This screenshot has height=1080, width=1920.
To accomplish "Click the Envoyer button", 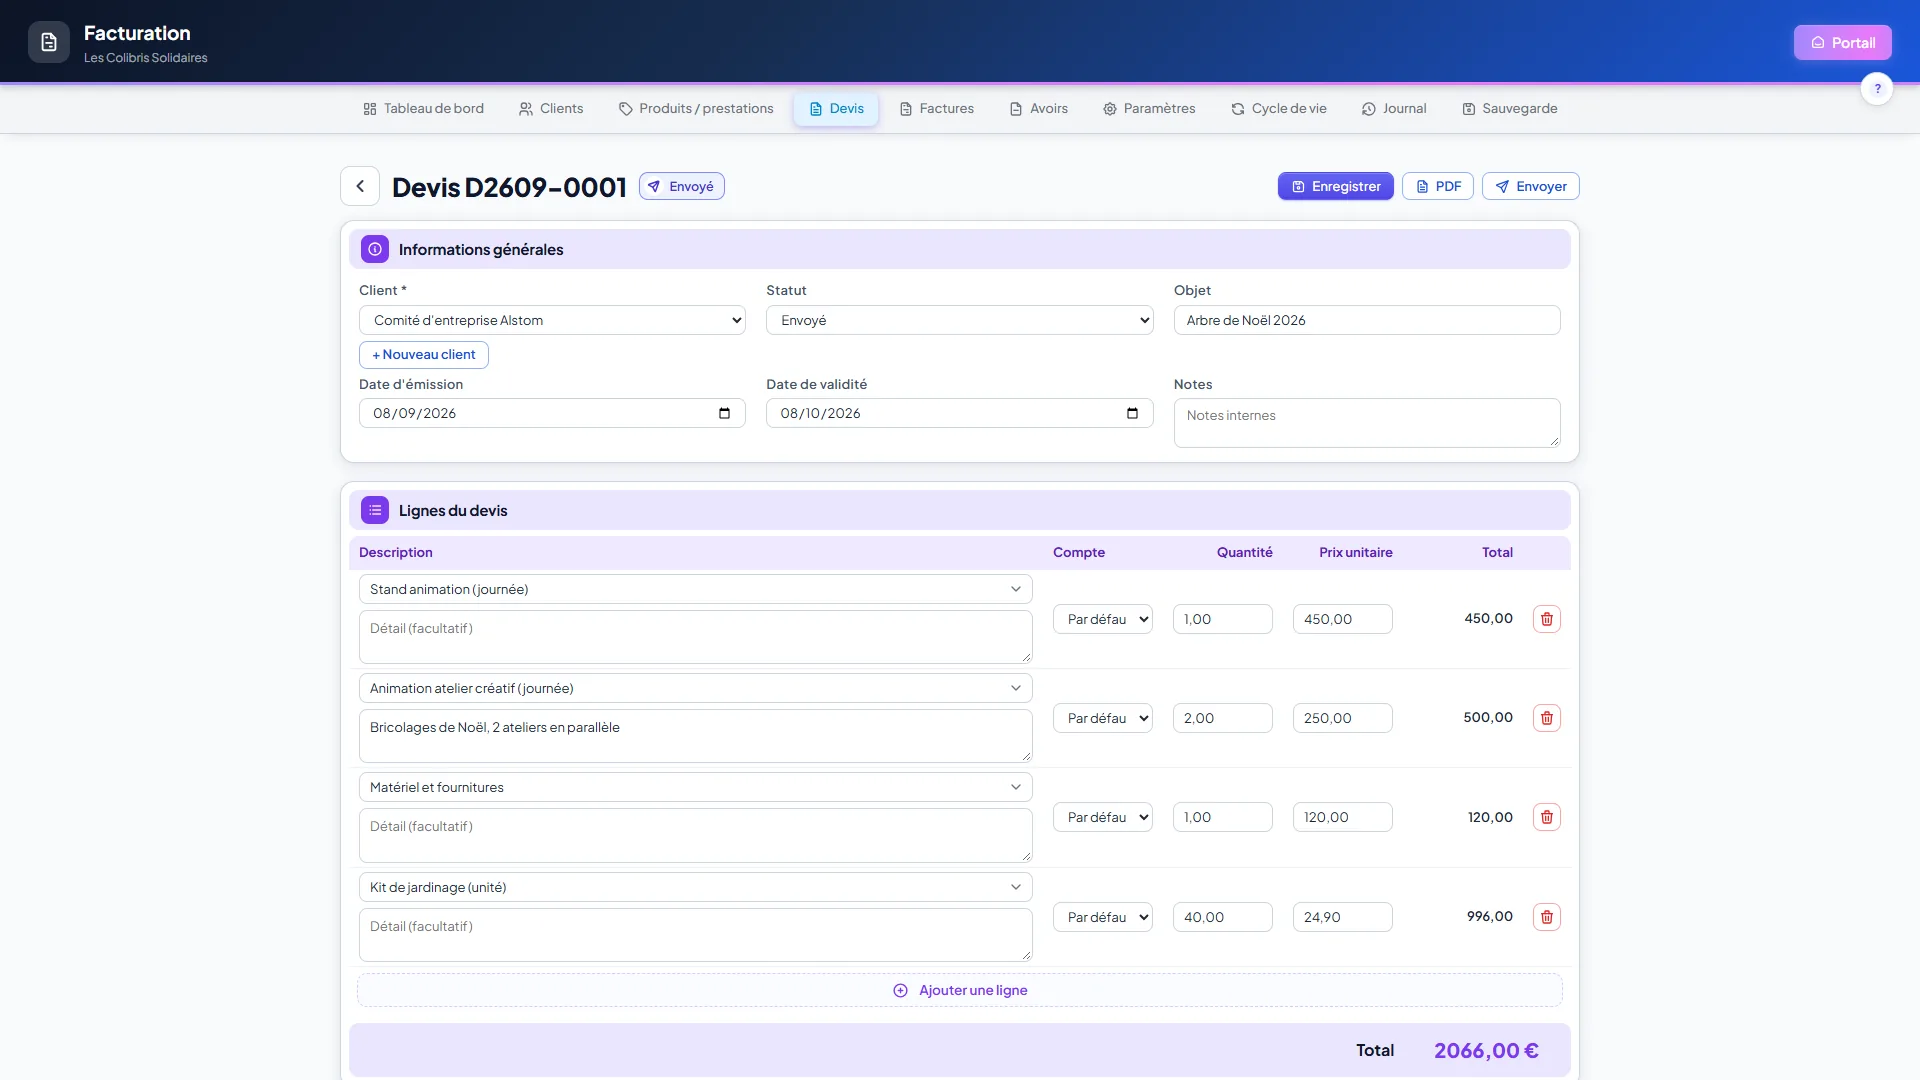I will 1530,186.
